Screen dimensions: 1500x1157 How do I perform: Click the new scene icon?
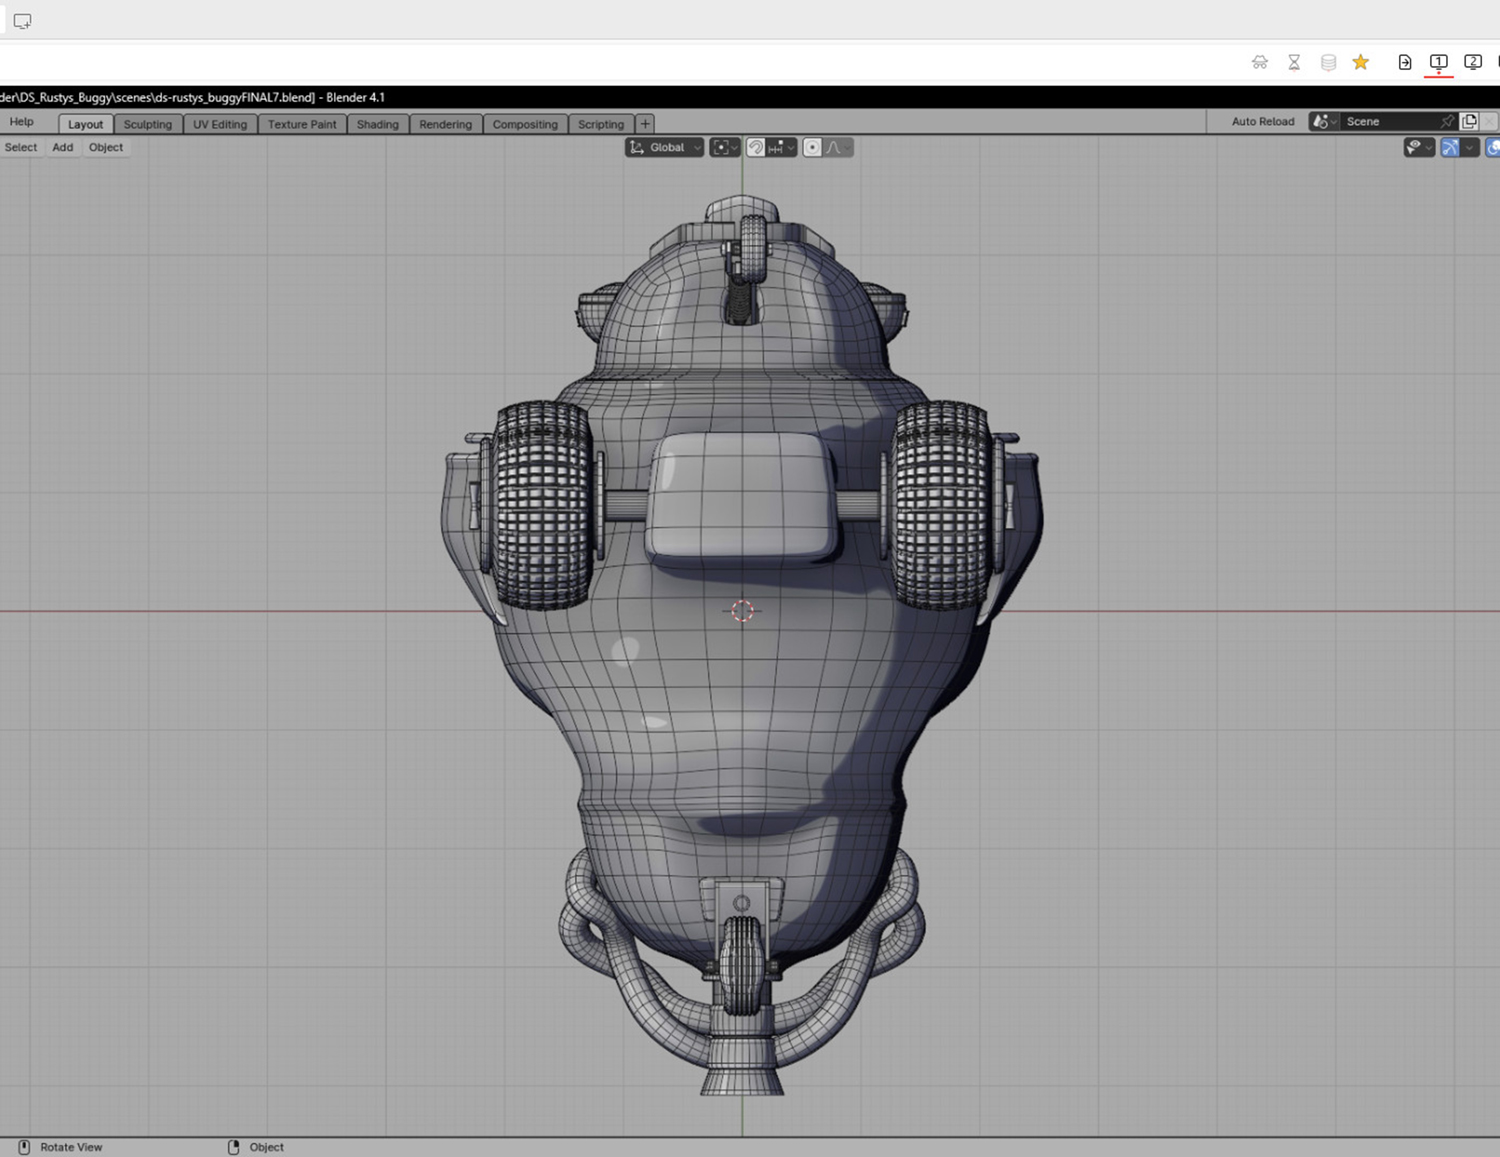pos(1469,121)
